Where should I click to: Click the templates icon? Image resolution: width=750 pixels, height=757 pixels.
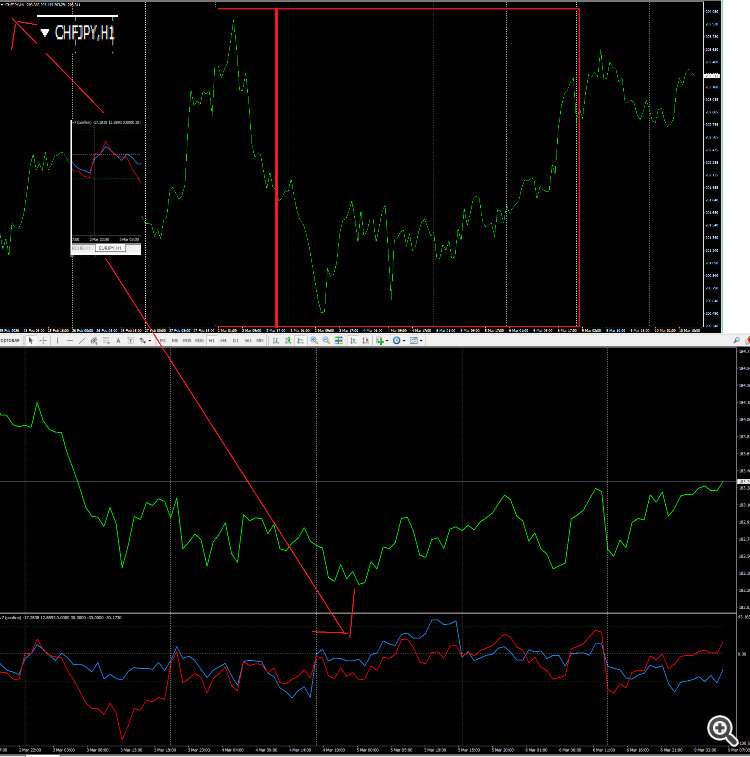414,340
